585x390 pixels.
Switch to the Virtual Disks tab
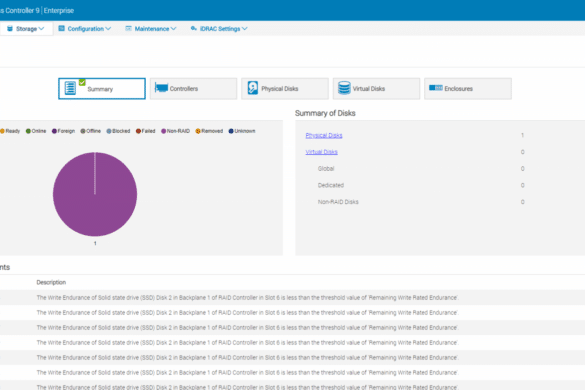pos(376,88)
